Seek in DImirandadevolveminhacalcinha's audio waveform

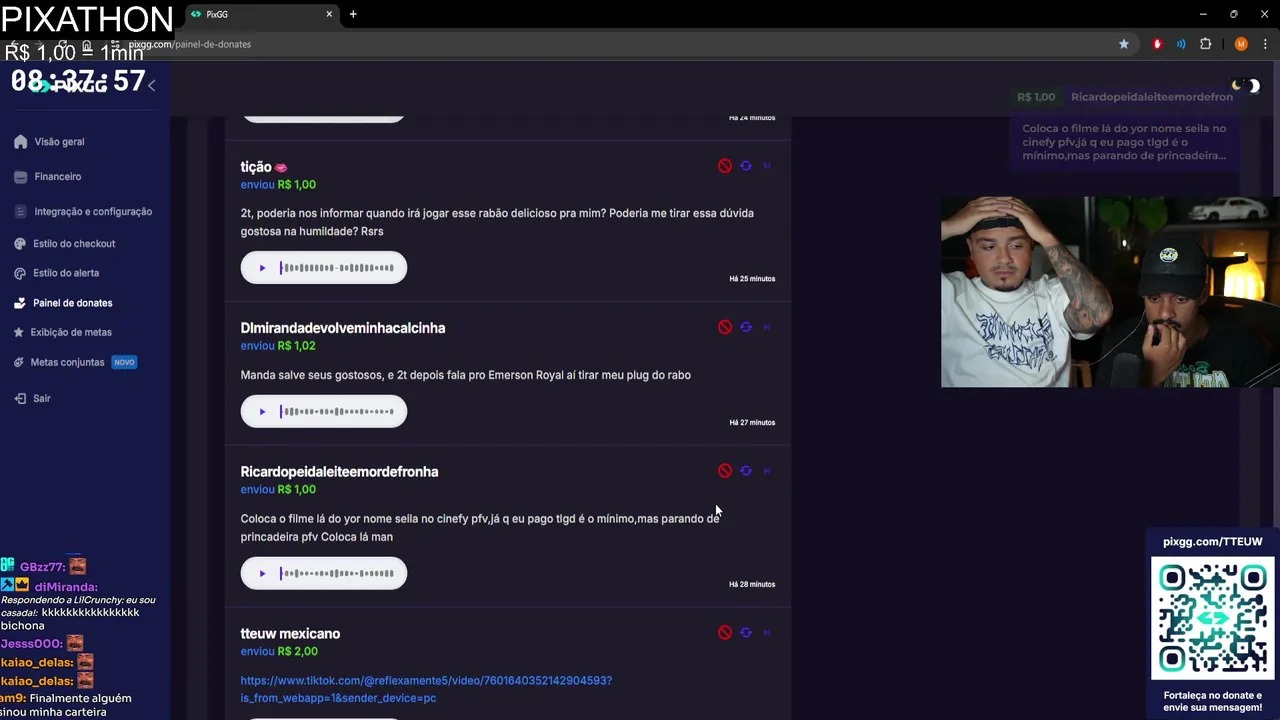(x=337, y=412)
